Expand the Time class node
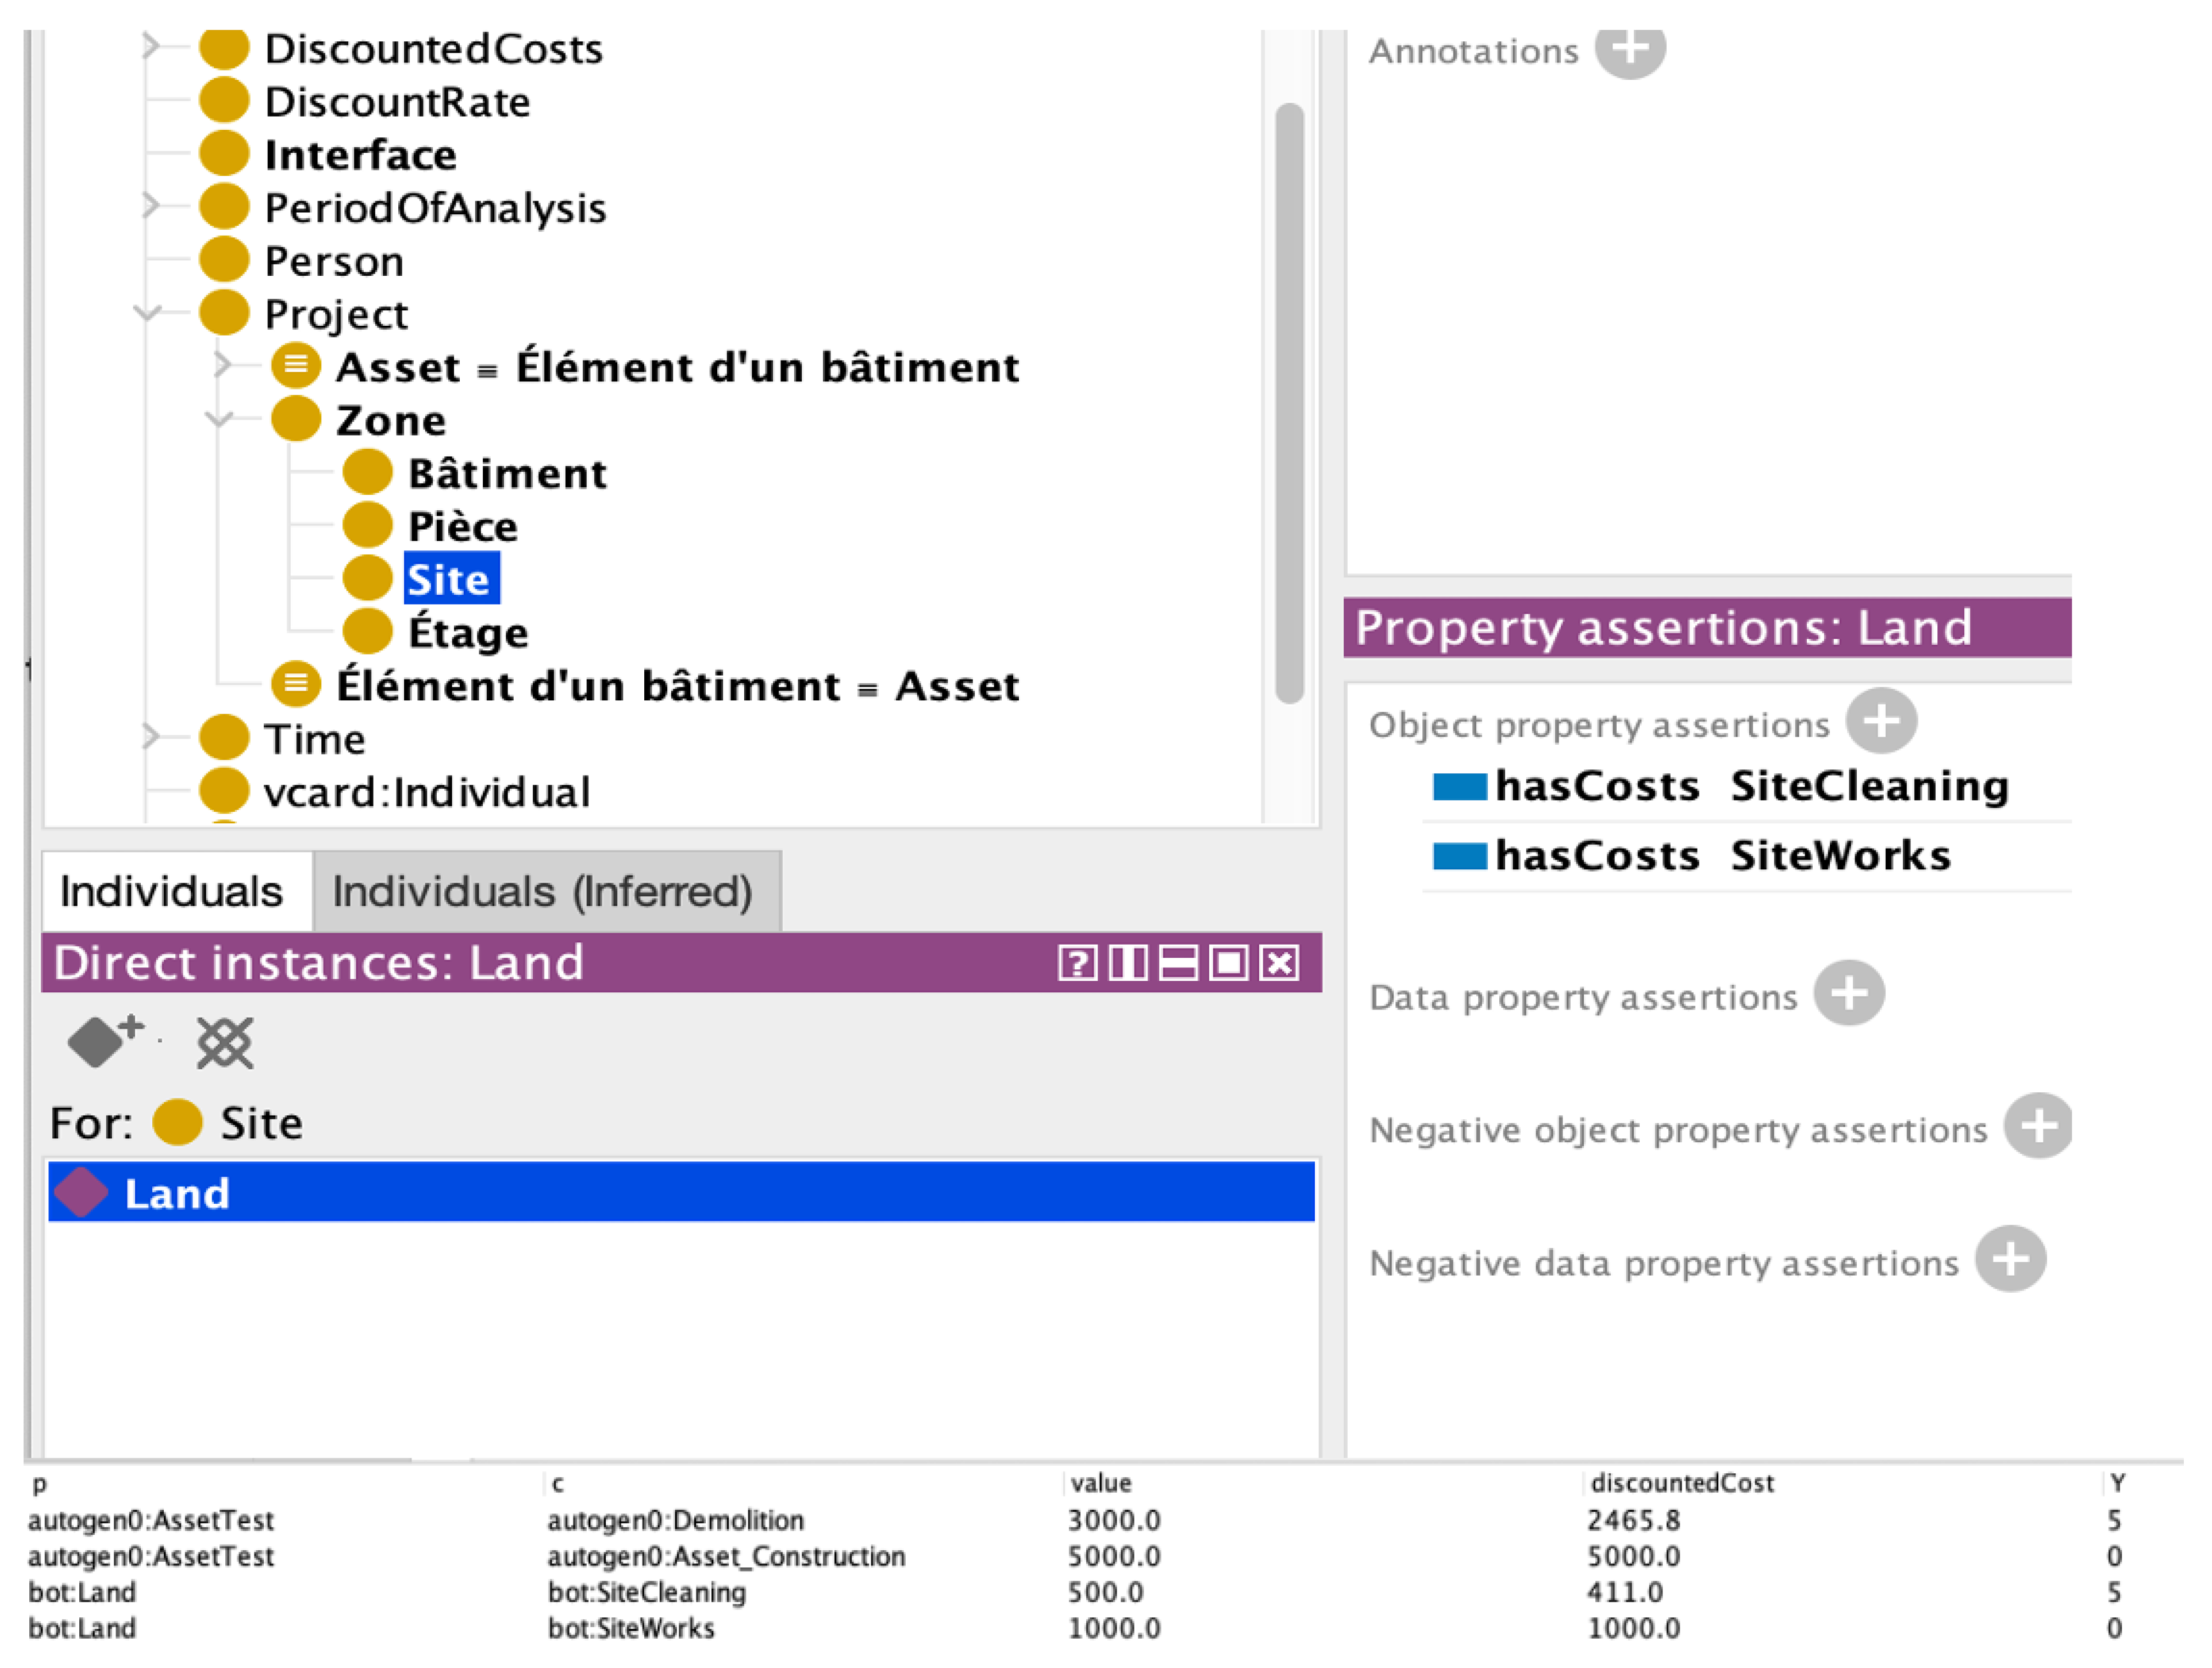 click(150, 737)
